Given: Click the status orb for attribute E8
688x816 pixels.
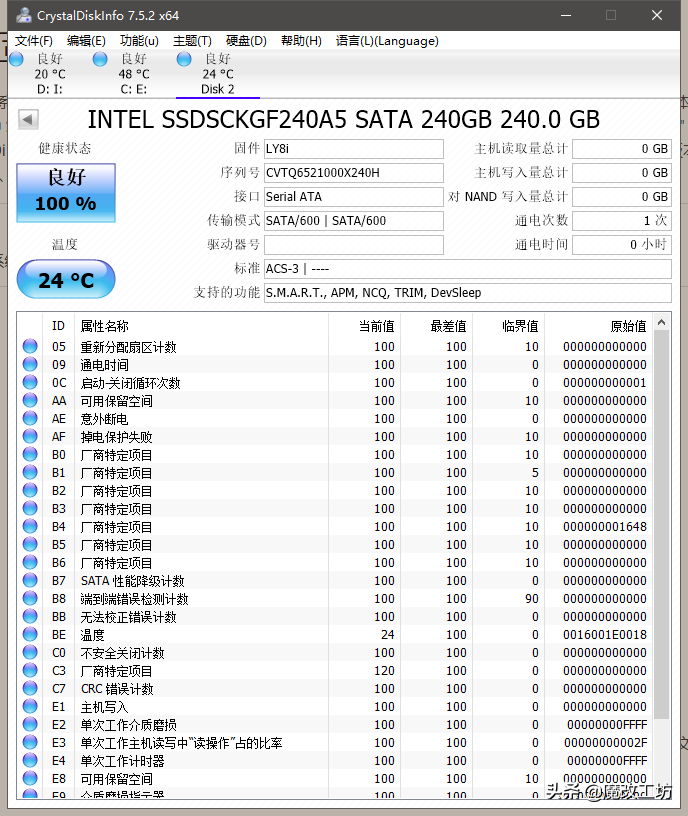Looking at the screenshot, I should coord(30,778).
